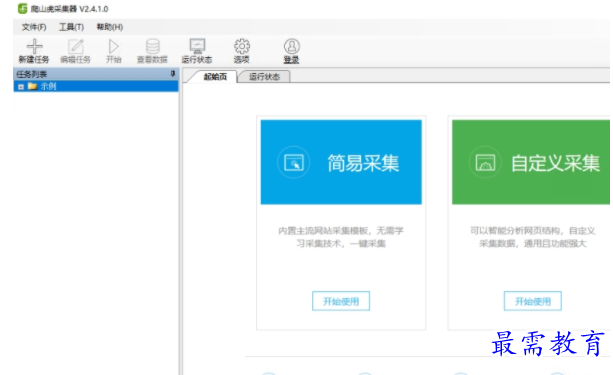
Task: Open the 文件(F) menu
Action: click(x=34, y=27)
